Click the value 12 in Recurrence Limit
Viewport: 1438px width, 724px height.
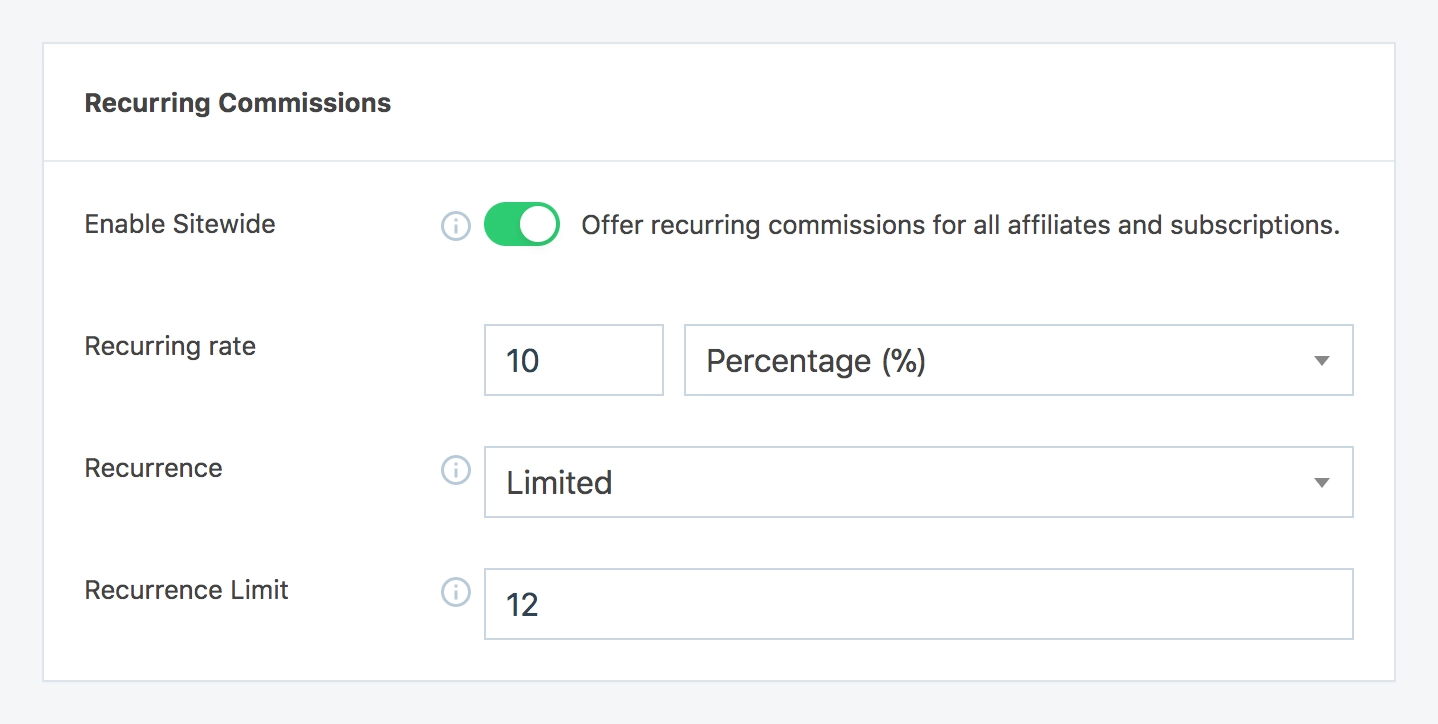(x=523, y=605)
